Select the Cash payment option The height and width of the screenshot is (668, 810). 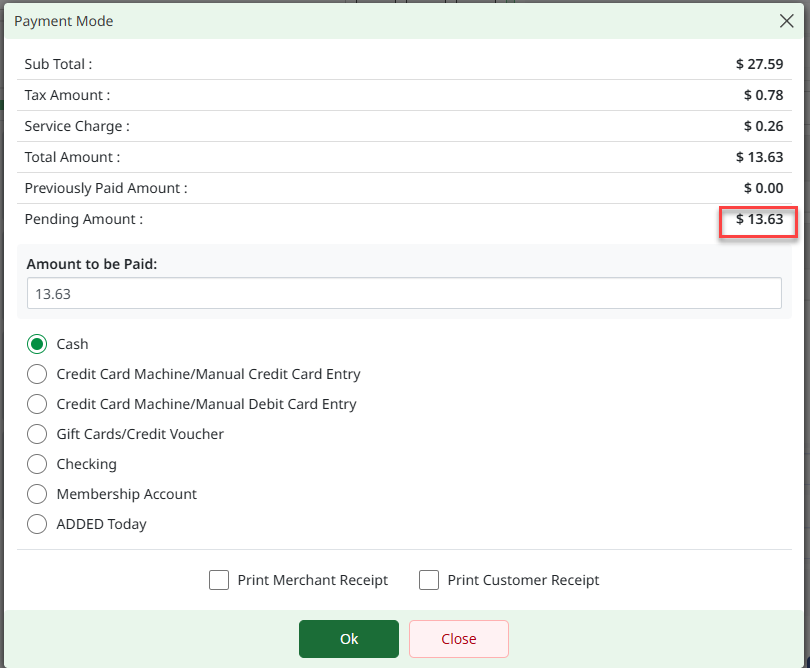point(37,344)
